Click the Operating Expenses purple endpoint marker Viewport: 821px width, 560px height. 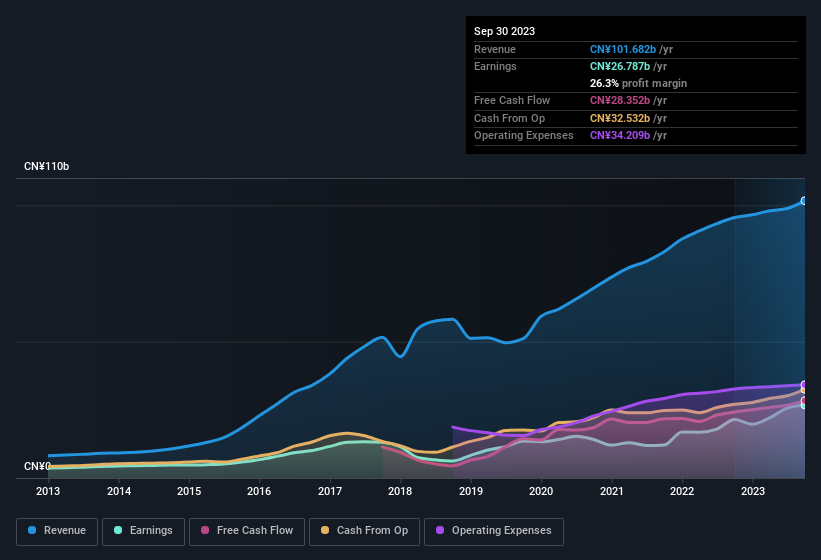[x=804, y=385]
